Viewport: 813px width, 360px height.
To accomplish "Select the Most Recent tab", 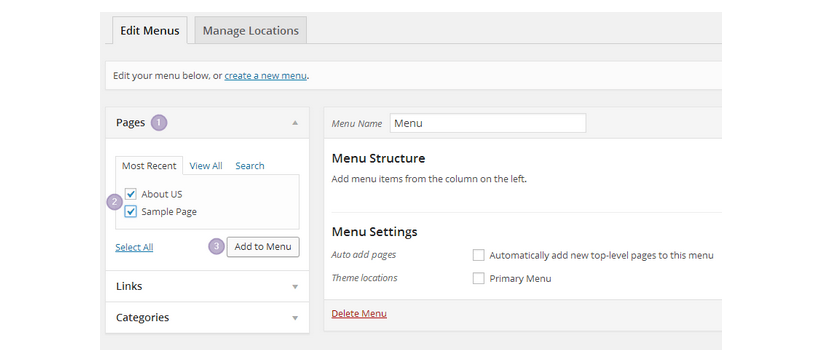I will [149, 165].
